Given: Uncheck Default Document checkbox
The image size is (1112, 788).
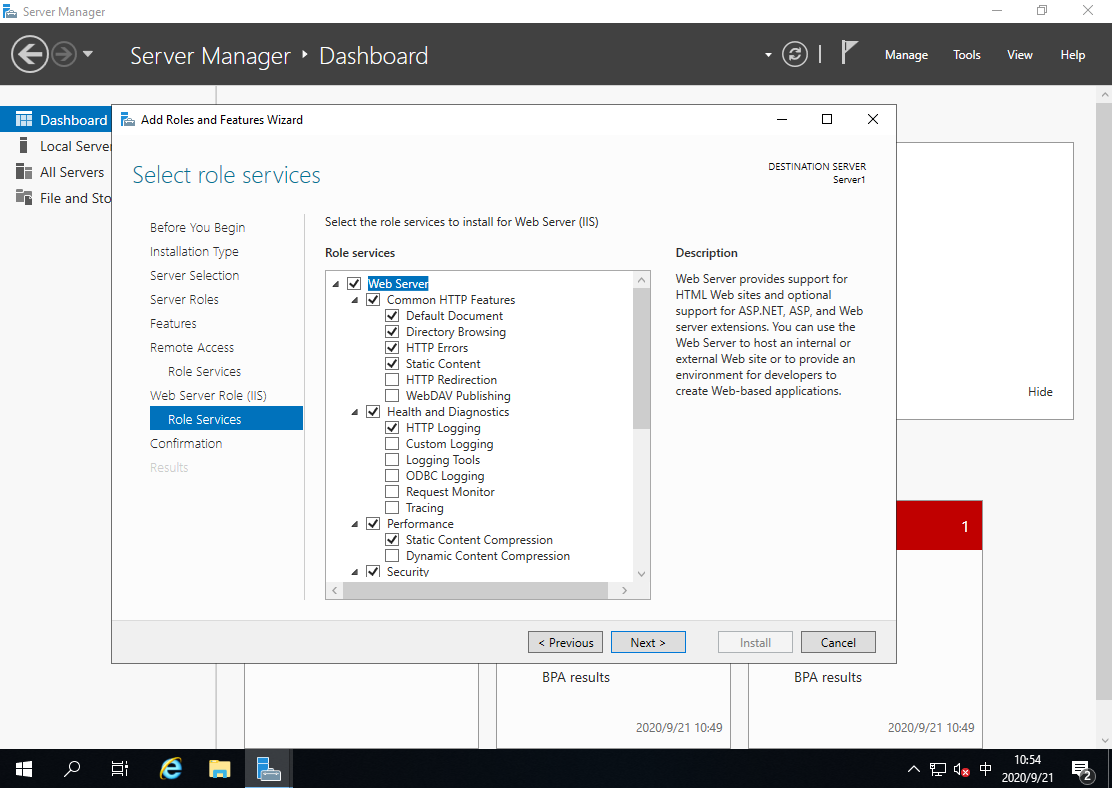Looking at the screenshot, I should (391, 316).
